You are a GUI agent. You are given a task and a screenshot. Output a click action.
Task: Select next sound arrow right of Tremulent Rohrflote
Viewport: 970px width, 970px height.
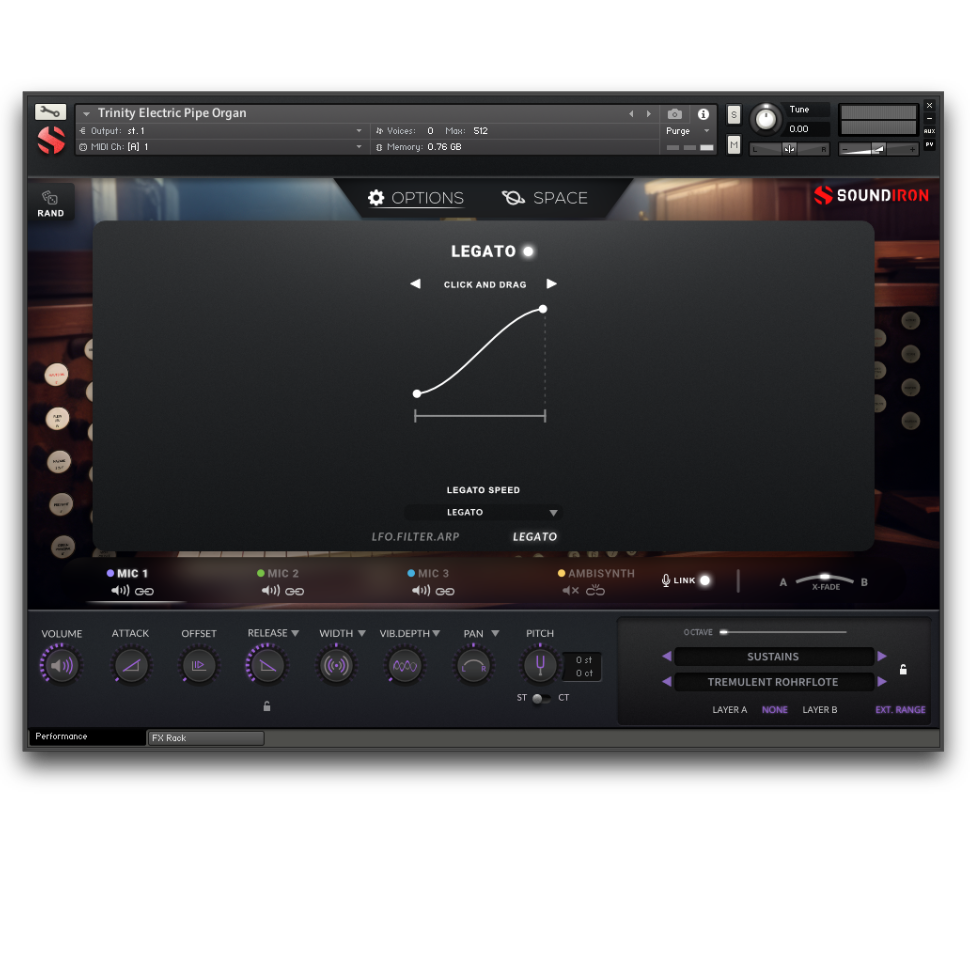pyautogui.click(x=882, y=681)
